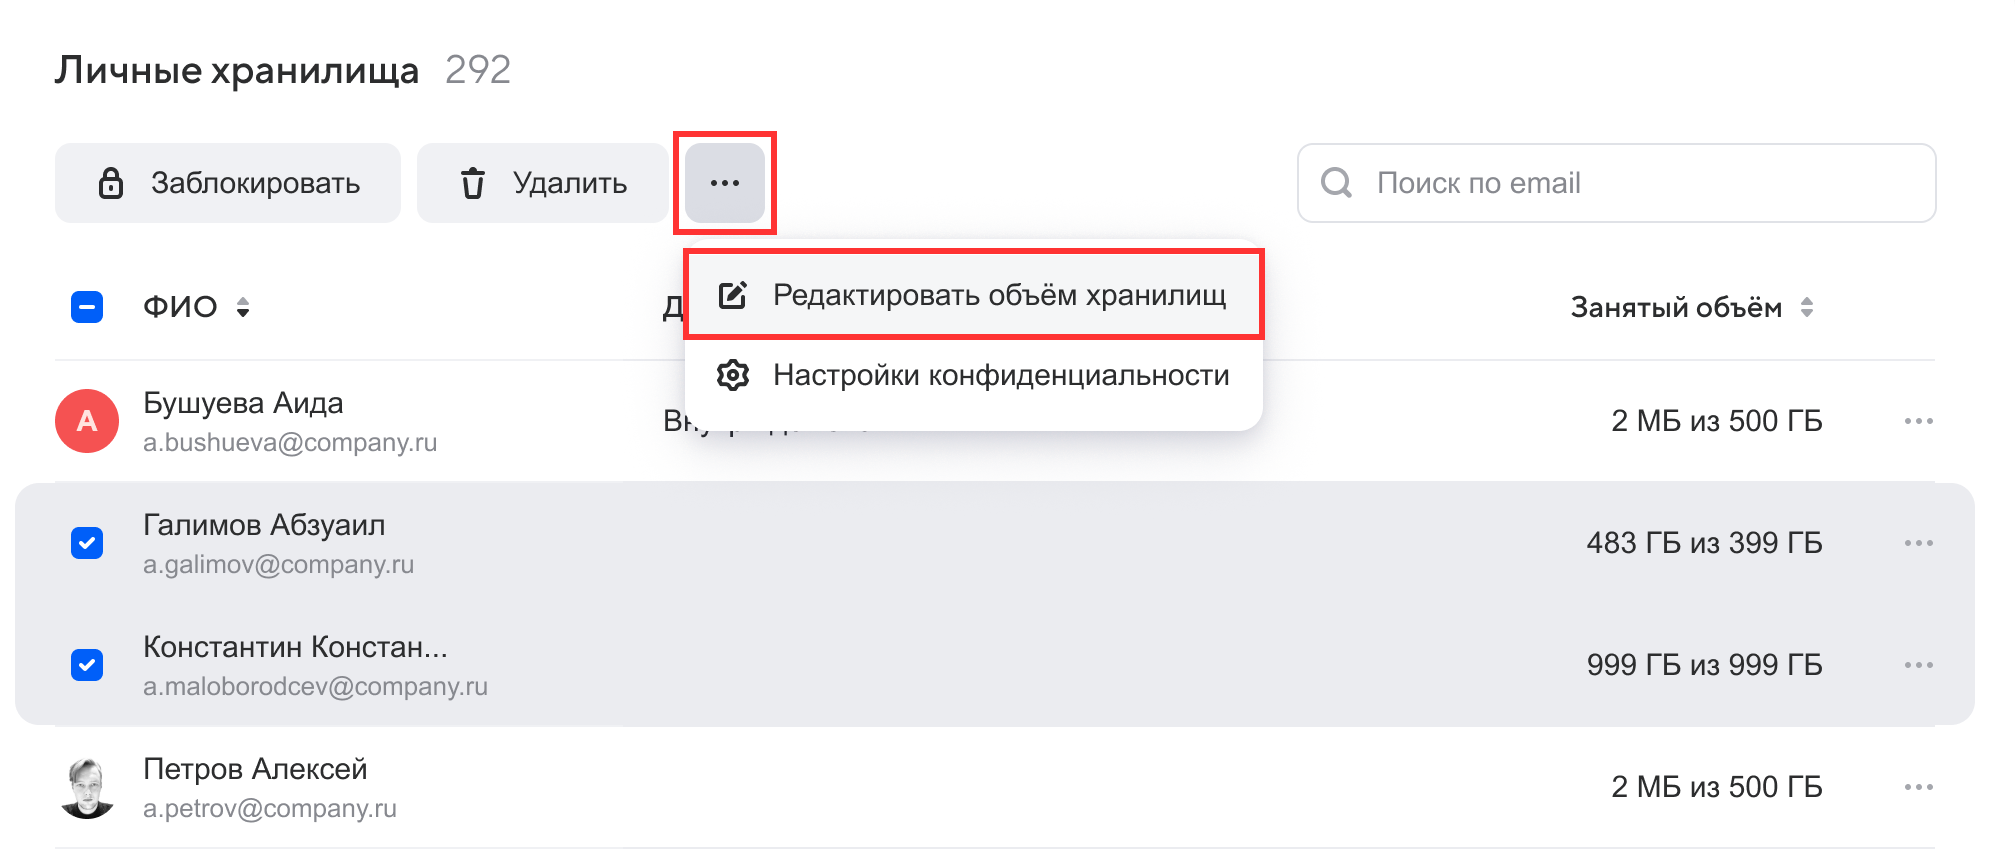The image size is (2015, 849).
Task: Click the magnifier icon in search
Action: point(1336,183)
